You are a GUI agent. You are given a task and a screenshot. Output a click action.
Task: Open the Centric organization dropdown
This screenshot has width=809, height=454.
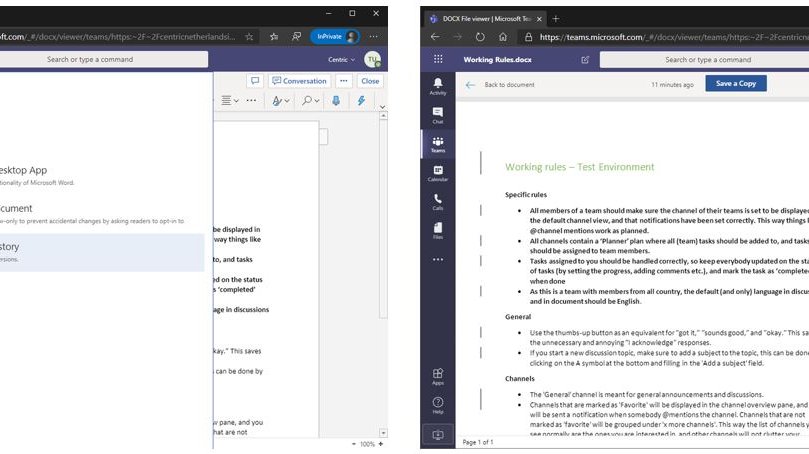341,60
